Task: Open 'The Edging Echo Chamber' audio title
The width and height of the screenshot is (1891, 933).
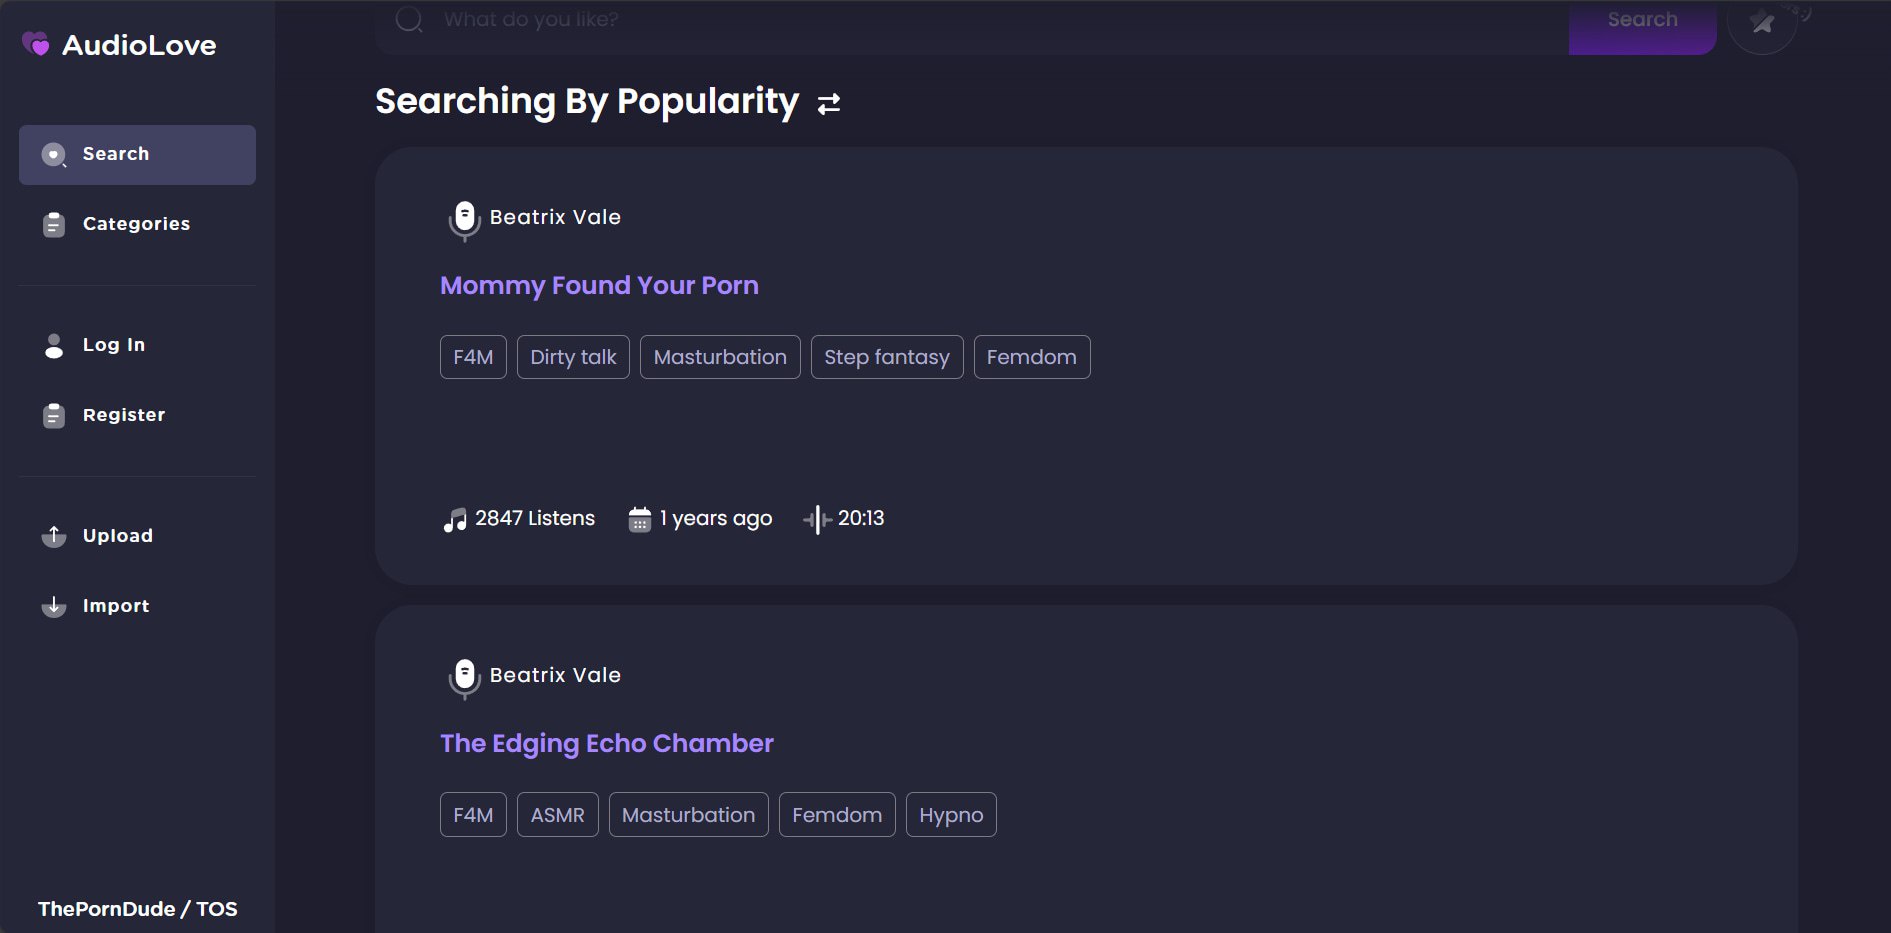Action: pyautogui.click(x=606, y=744)
